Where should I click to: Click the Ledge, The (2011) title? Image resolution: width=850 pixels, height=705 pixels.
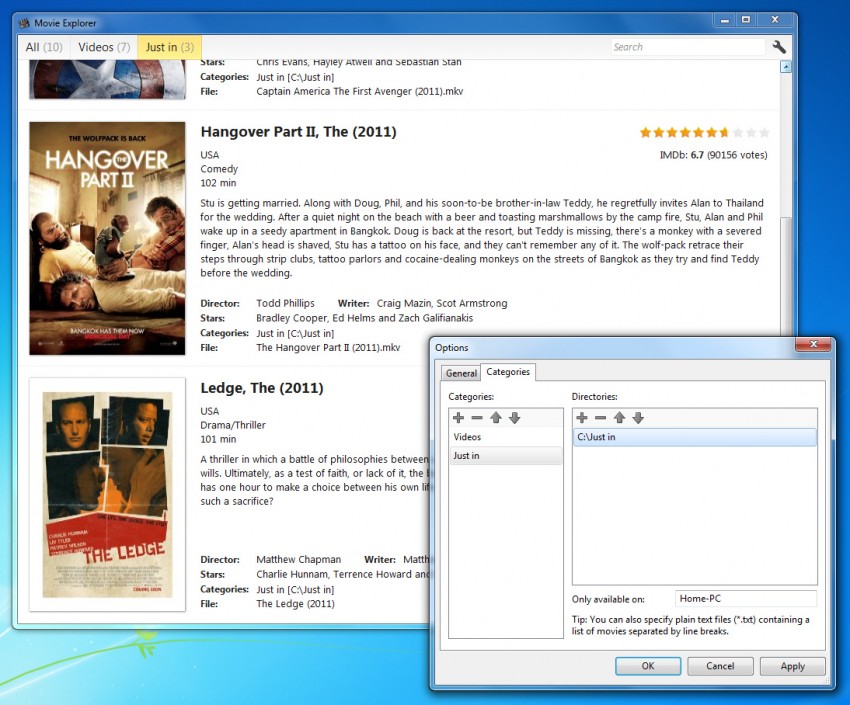tap(262, 388)
